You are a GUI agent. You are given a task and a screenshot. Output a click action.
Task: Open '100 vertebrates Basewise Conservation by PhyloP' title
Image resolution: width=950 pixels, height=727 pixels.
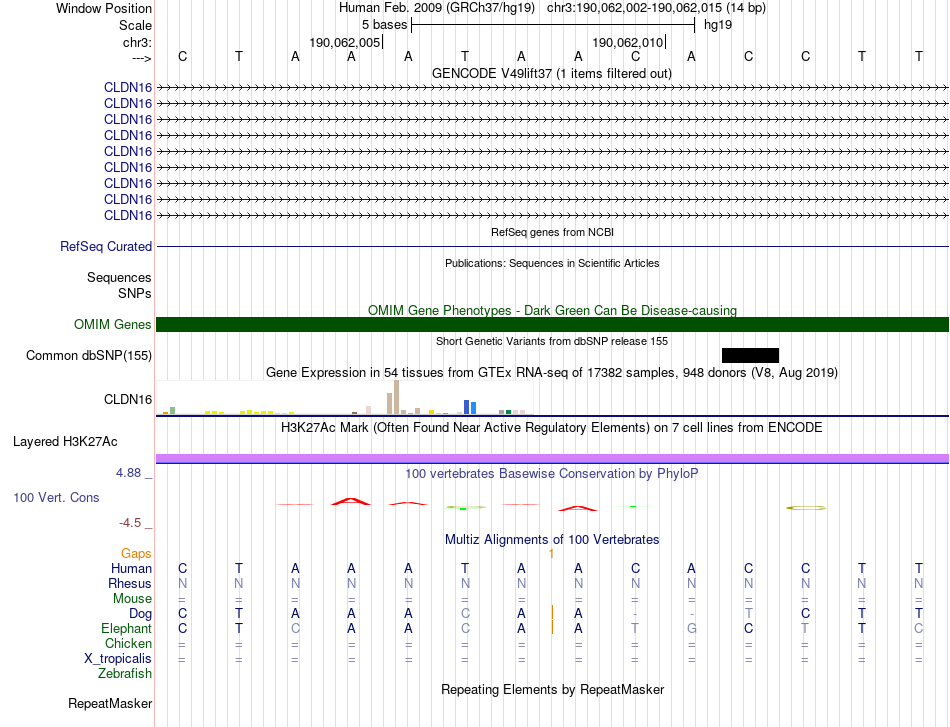click(552, 474)
